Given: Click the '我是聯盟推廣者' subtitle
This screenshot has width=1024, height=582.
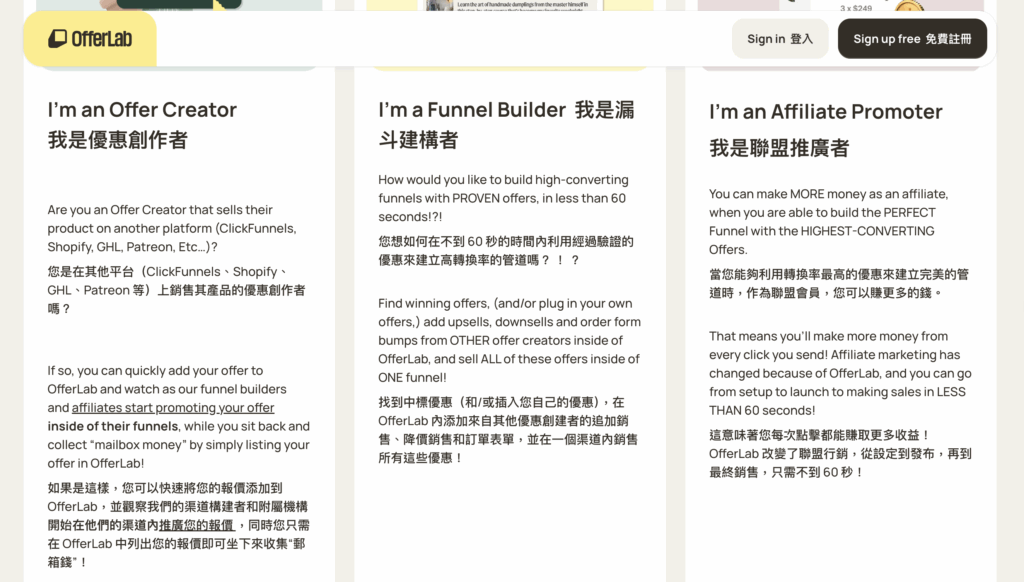Looking at the screenshot, I should click(779, 148).
